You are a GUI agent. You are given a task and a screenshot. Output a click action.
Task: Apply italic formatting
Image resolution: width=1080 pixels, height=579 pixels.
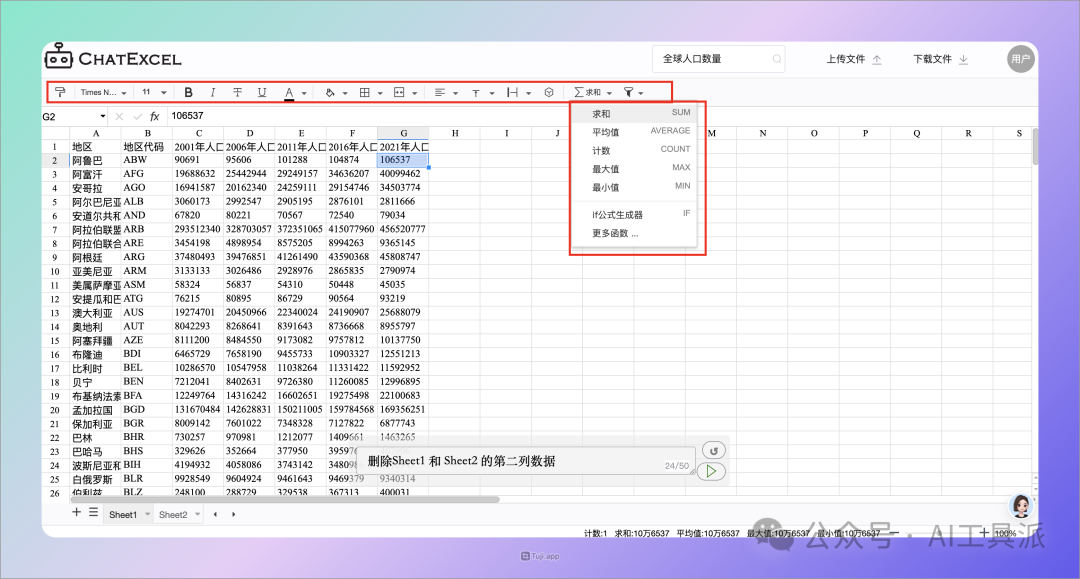[212, 92]
